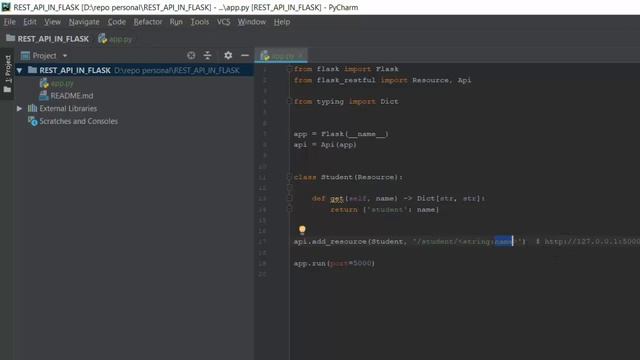This screenshot has height=360, width=640.
Task: Click the 'get' method name
Action: pos(337,199)
